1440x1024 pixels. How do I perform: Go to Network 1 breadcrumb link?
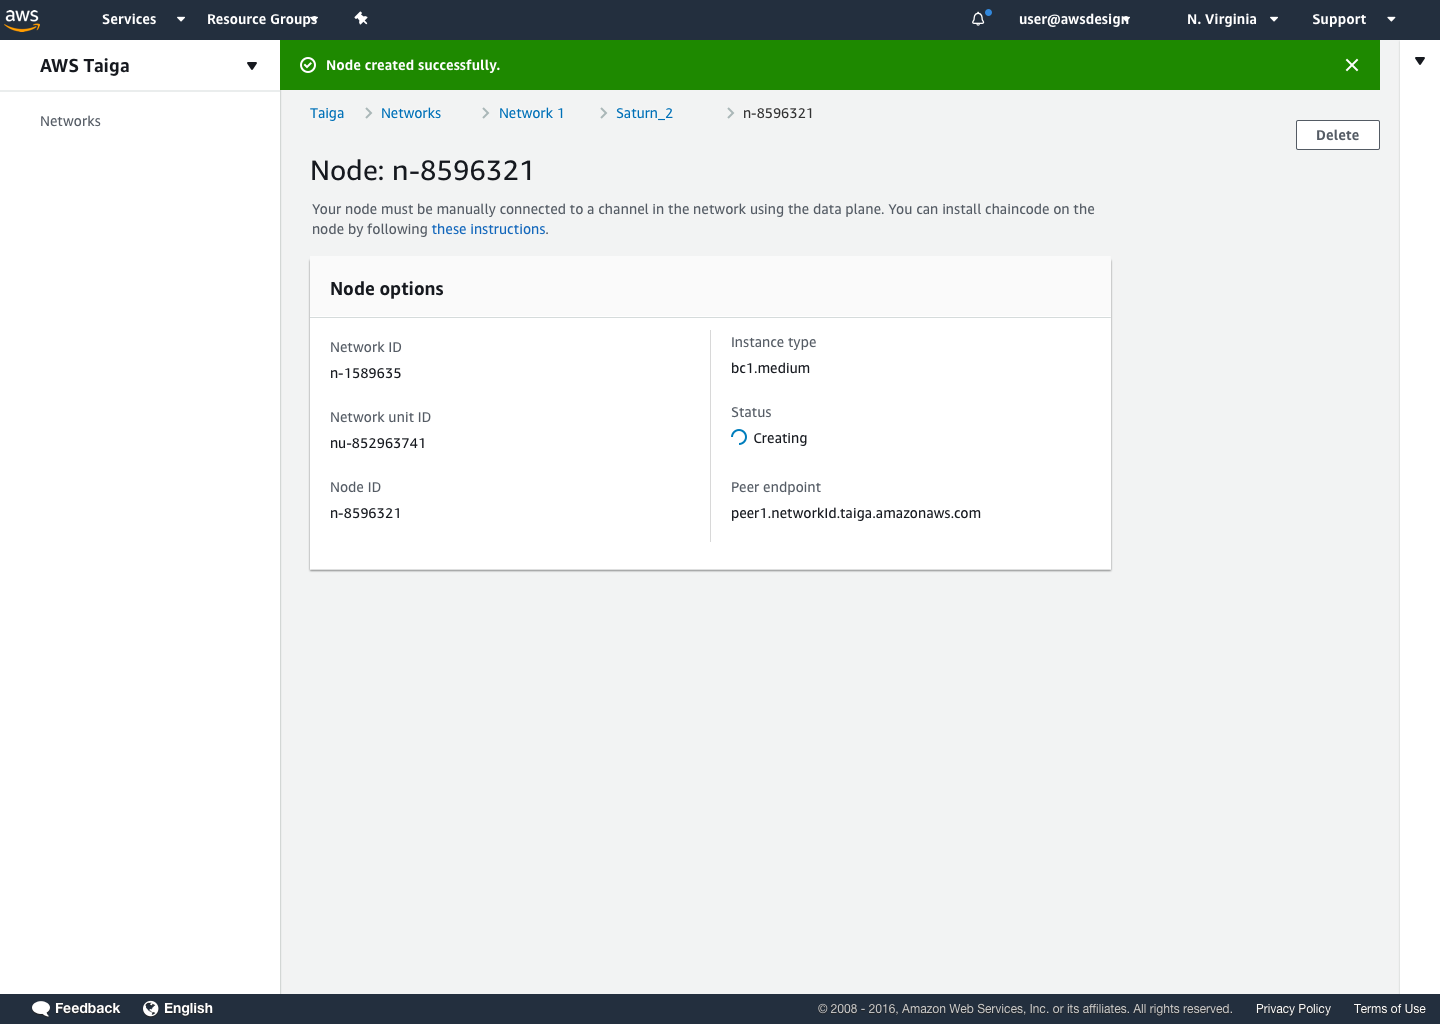pyautogui.click(x=531, y=113)
